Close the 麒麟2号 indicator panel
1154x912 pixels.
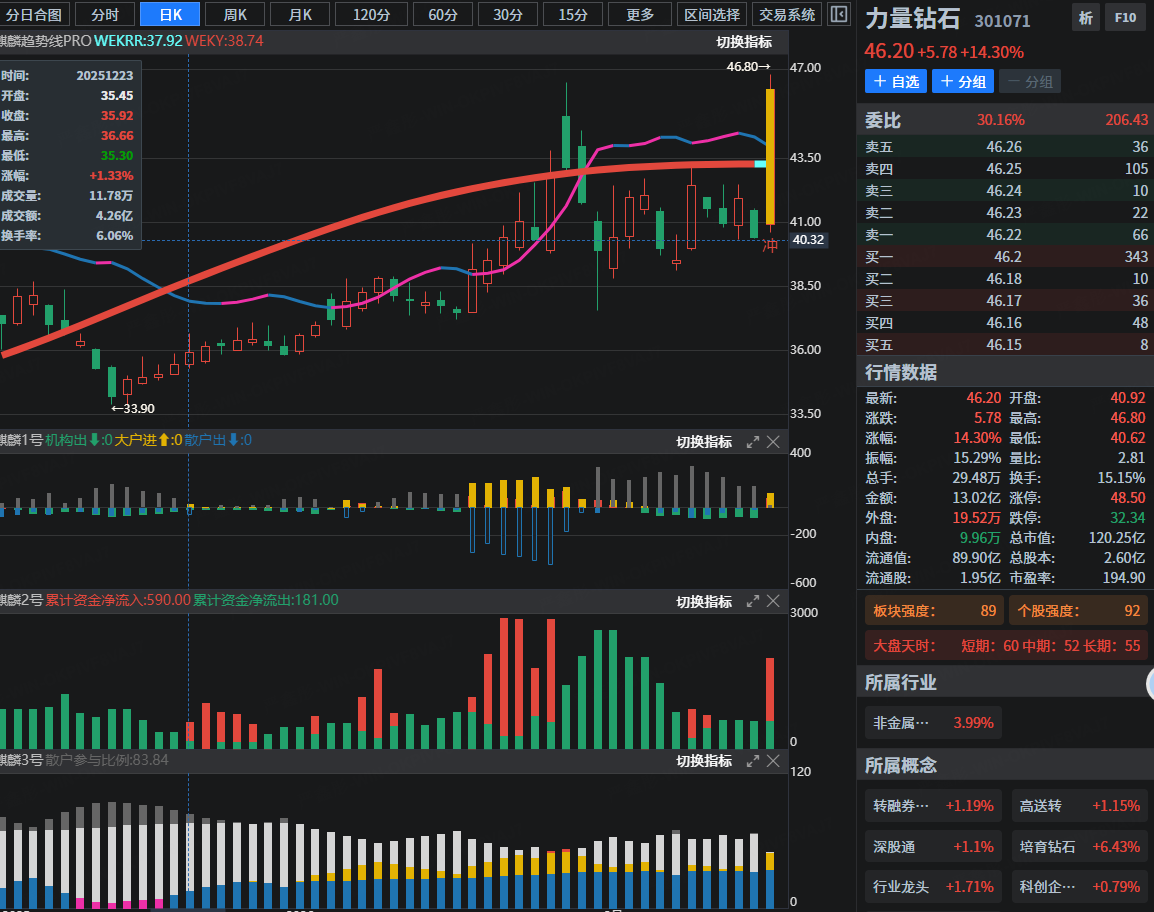tap(773, 601)
